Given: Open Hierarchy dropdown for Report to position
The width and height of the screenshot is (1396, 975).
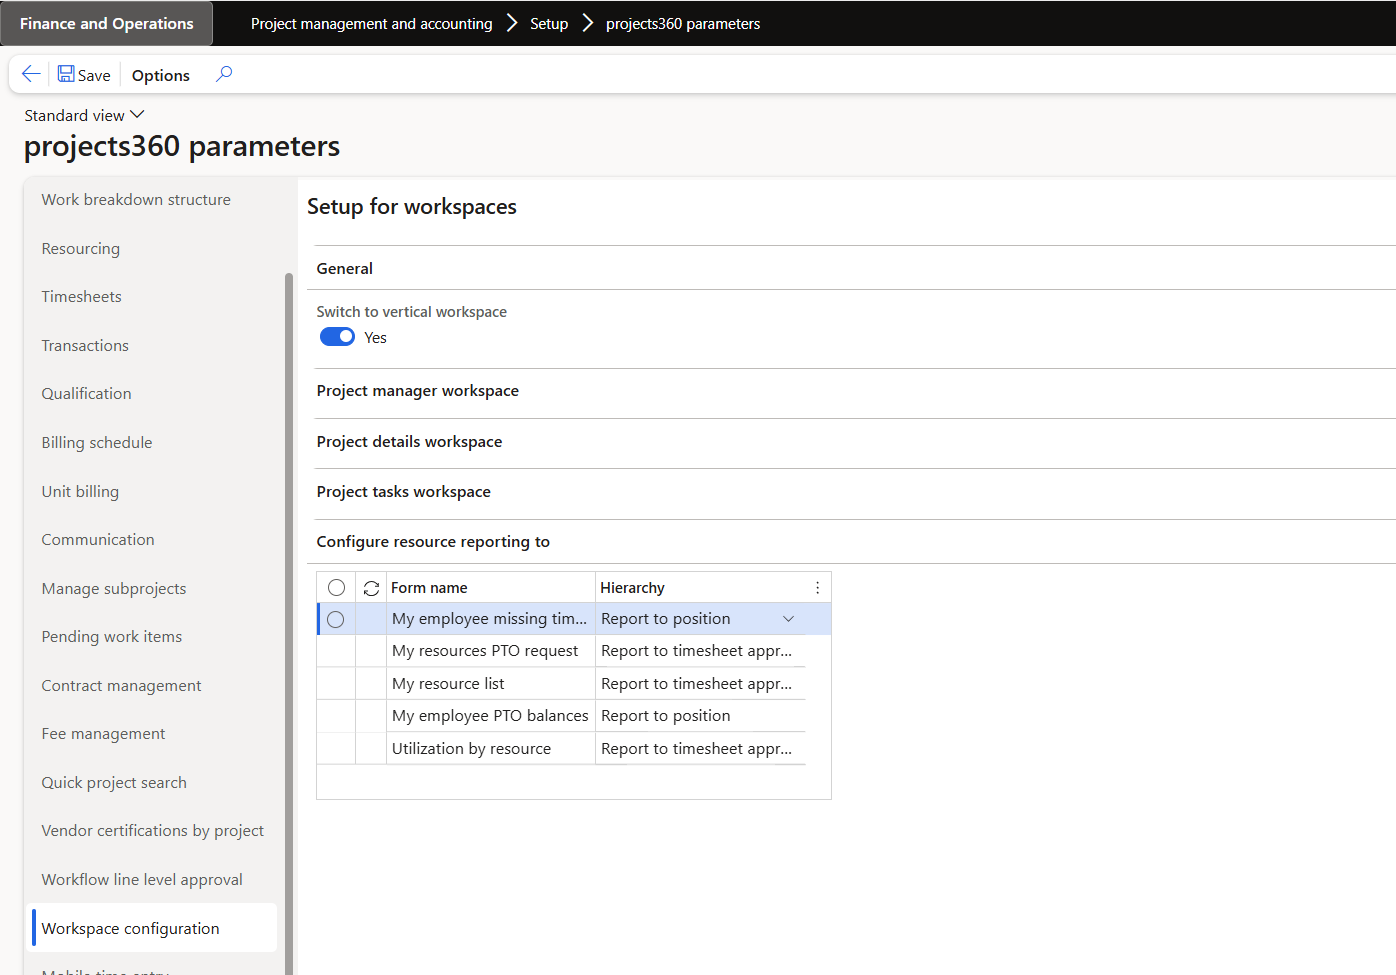Looking at the screenshot, I should tap(788, 619).
